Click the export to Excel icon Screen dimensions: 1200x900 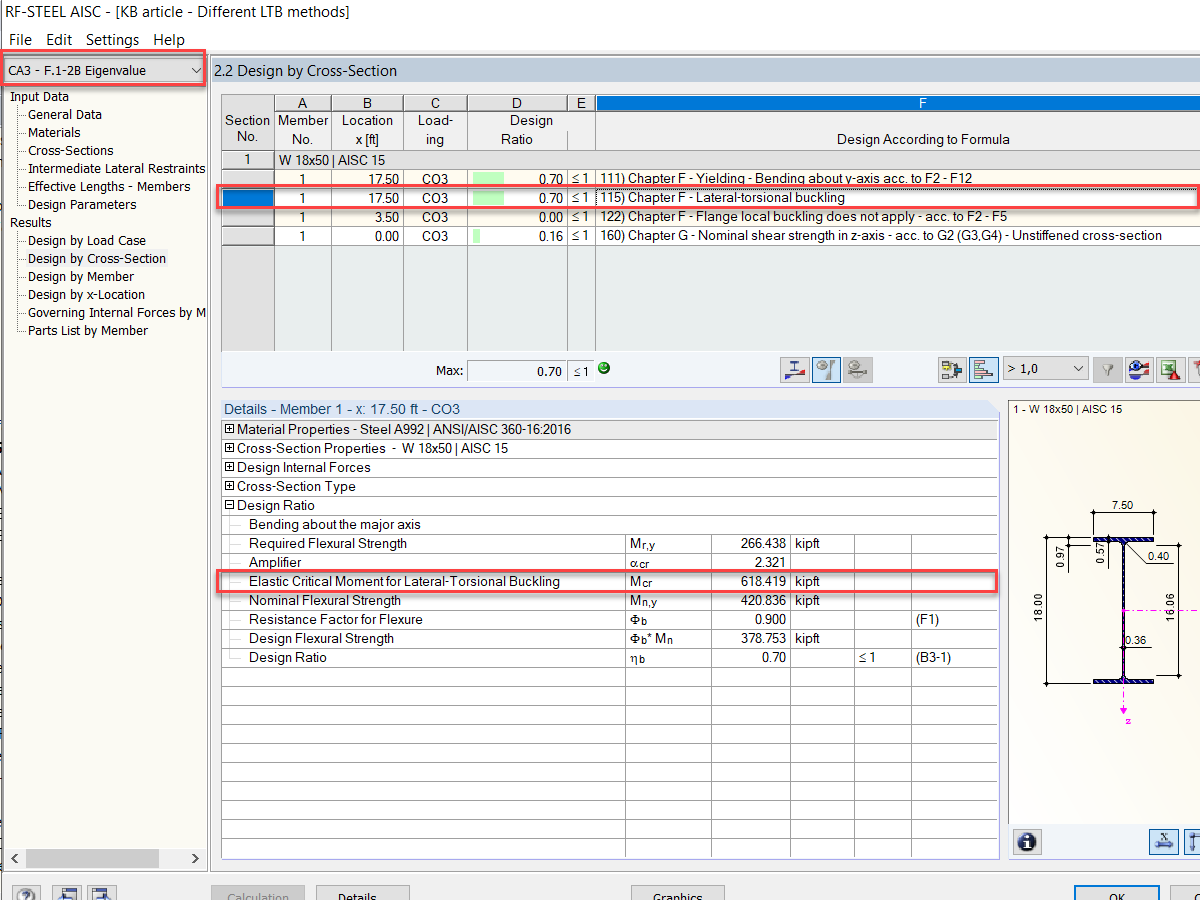[x=1171, y=369]
